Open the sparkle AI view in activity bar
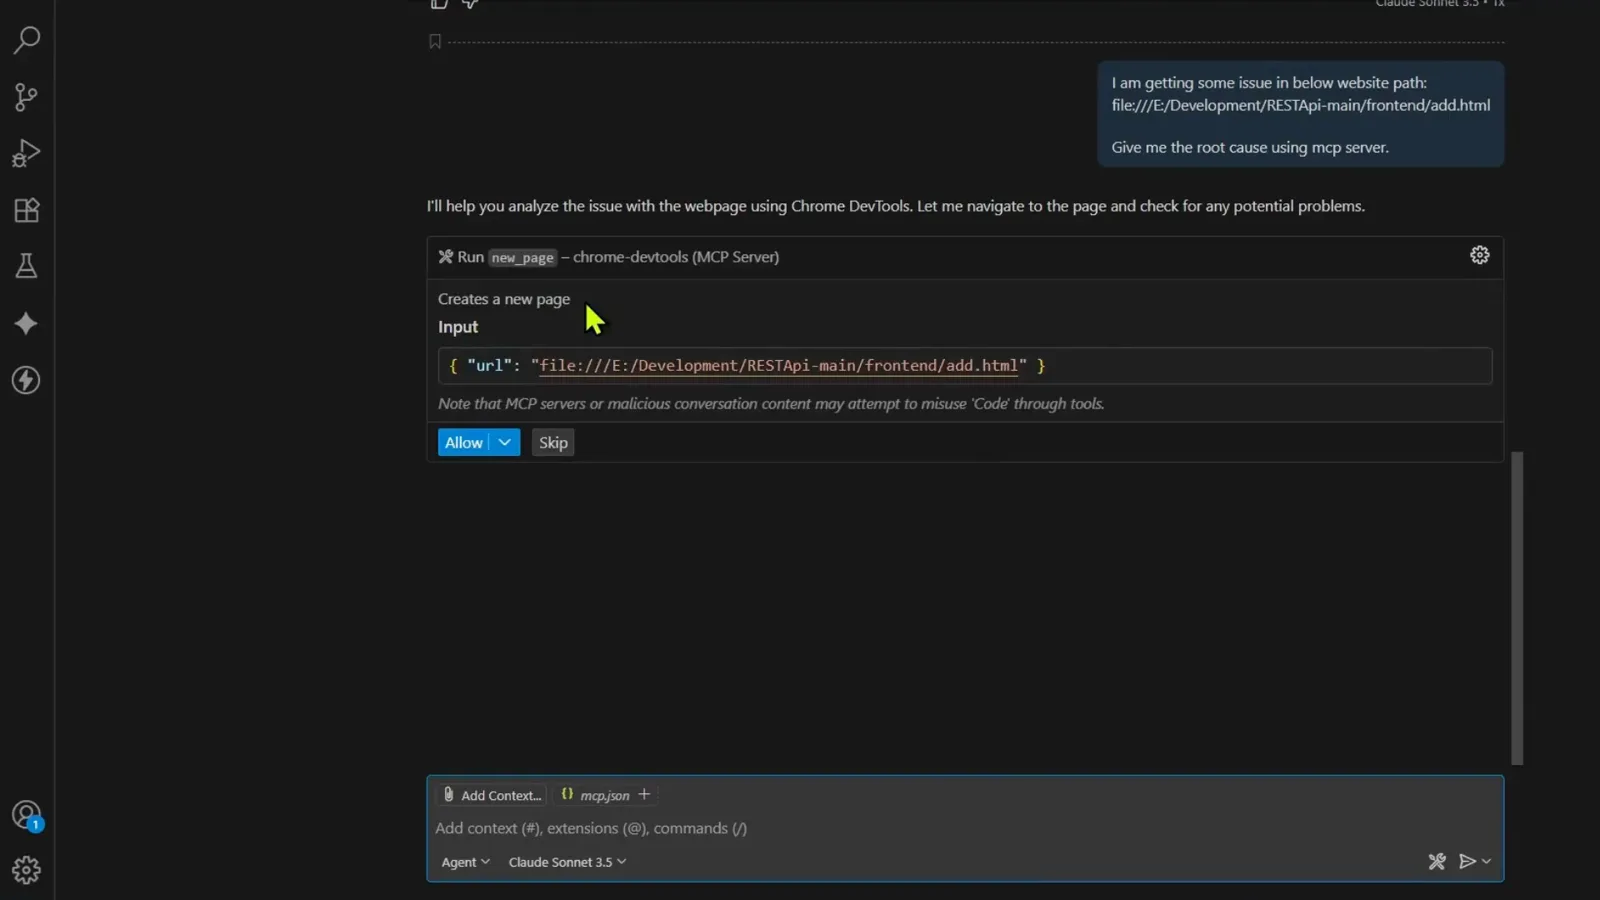This screenshot has width=1600, height=900. coord(26,323)
